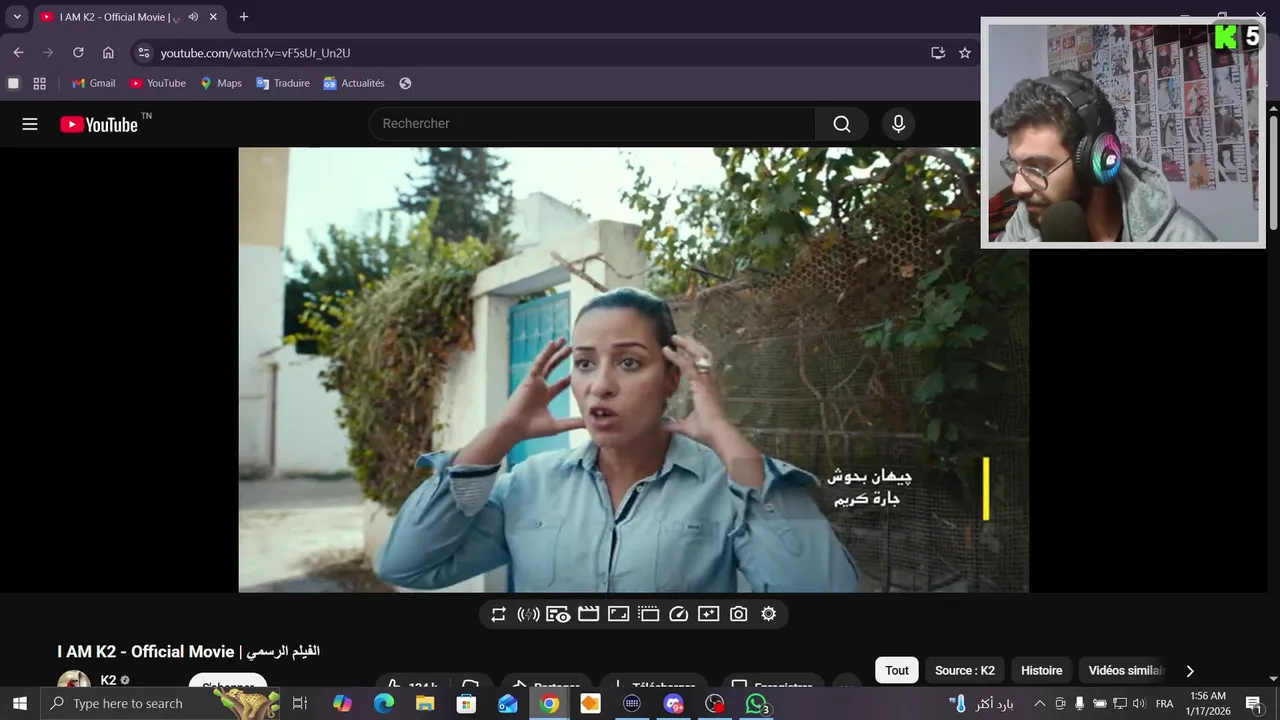
Task: Open the tab search dropdown arrow
Action: click(x=17, y=17)
